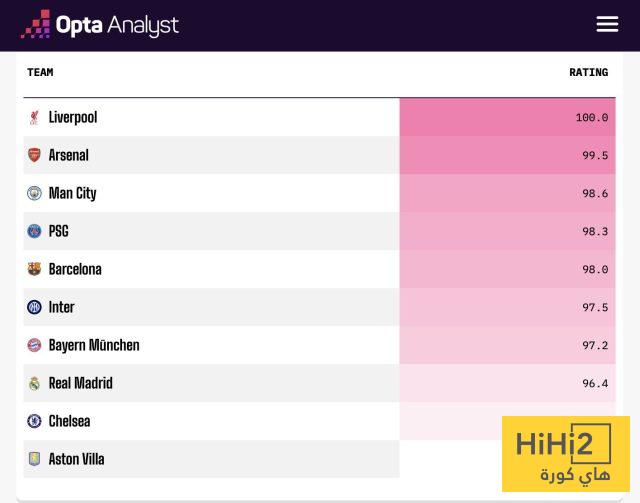Open the Bayern München team name link
The image size is (640, 503).
94,346
